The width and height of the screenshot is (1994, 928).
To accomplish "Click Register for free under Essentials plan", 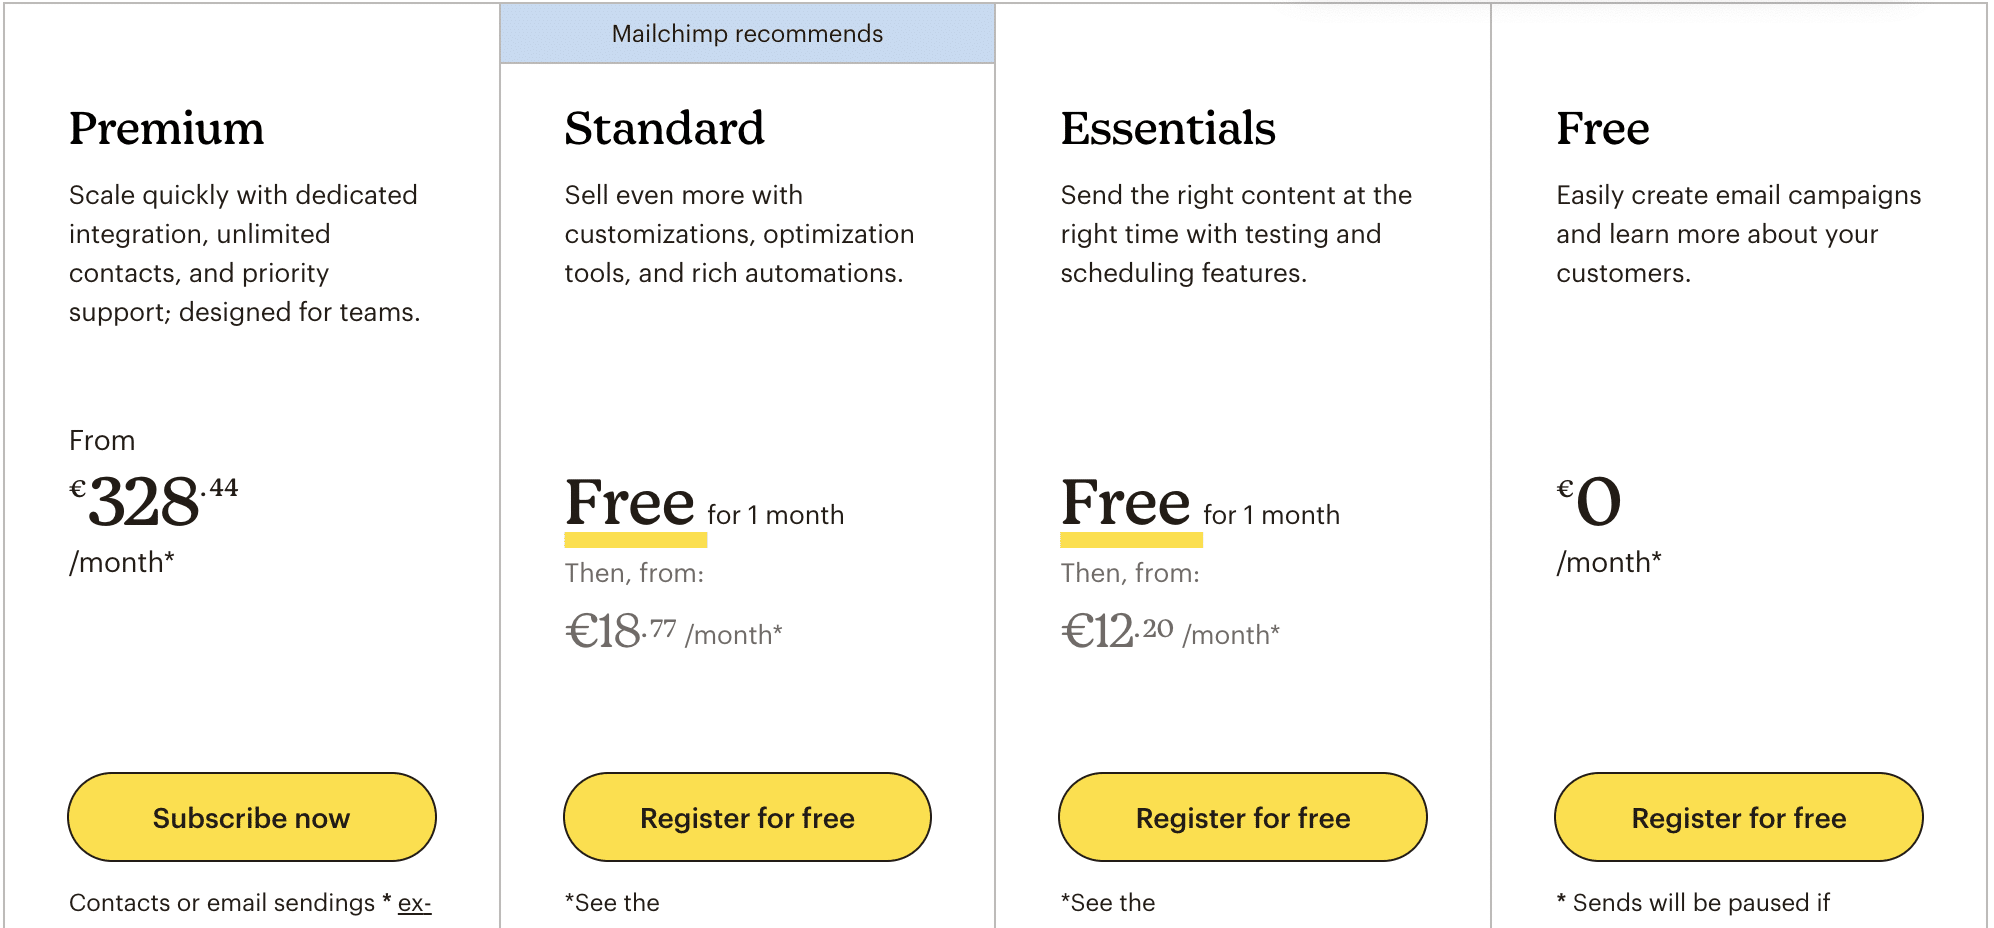I will [1243, 817].
